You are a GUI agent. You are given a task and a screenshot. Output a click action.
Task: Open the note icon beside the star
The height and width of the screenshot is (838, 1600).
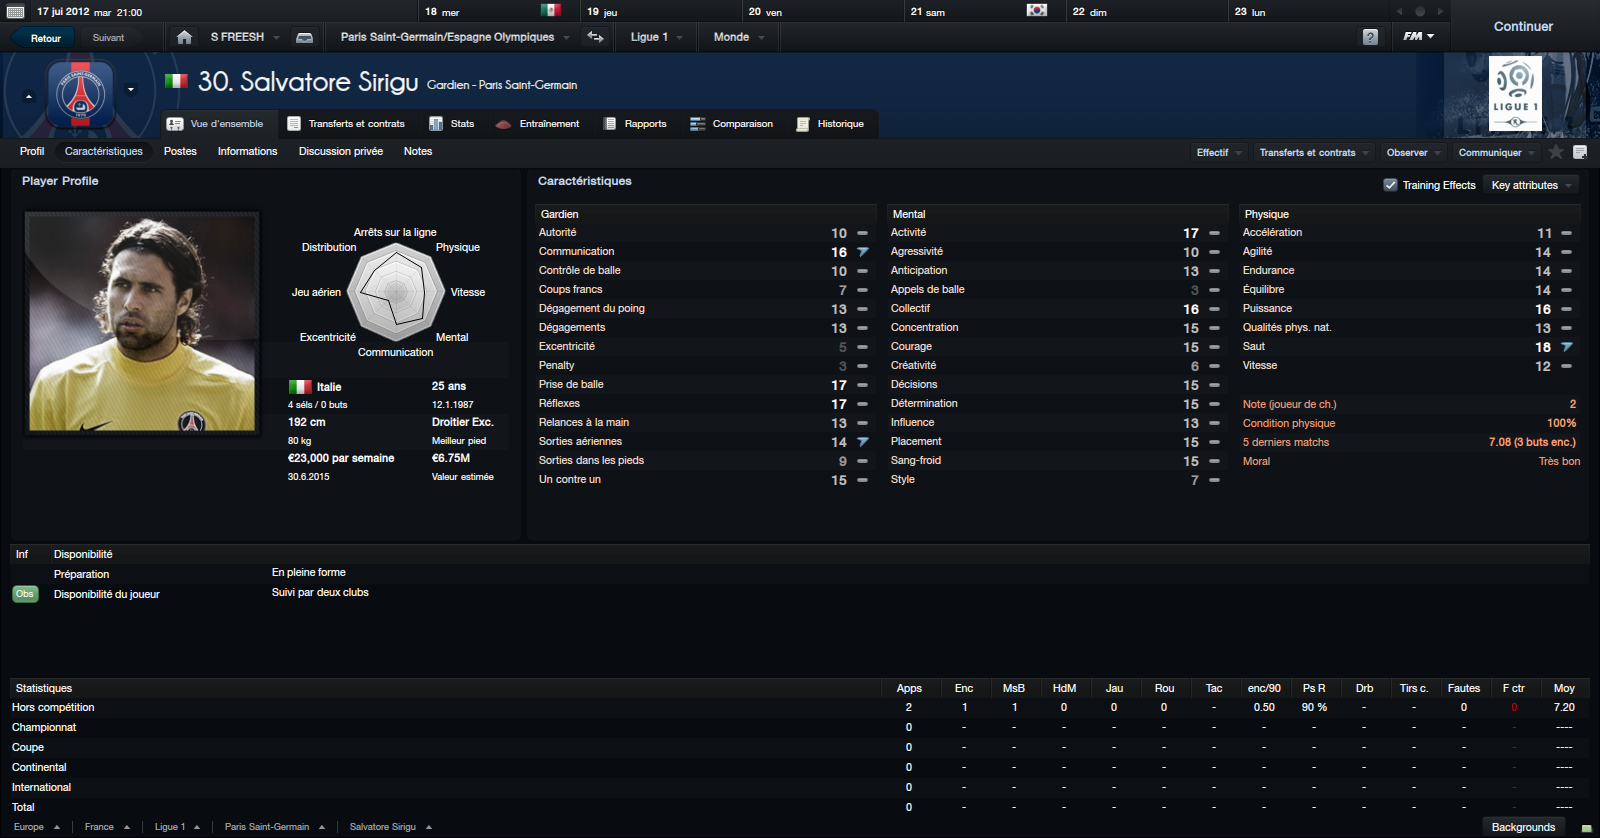point(1580,152)
